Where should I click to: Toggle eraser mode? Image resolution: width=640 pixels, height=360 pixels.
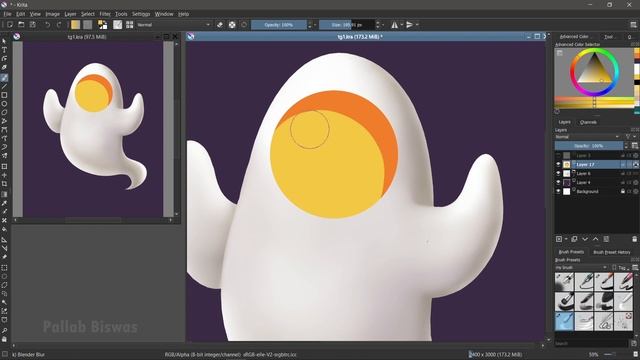point(220,25)
